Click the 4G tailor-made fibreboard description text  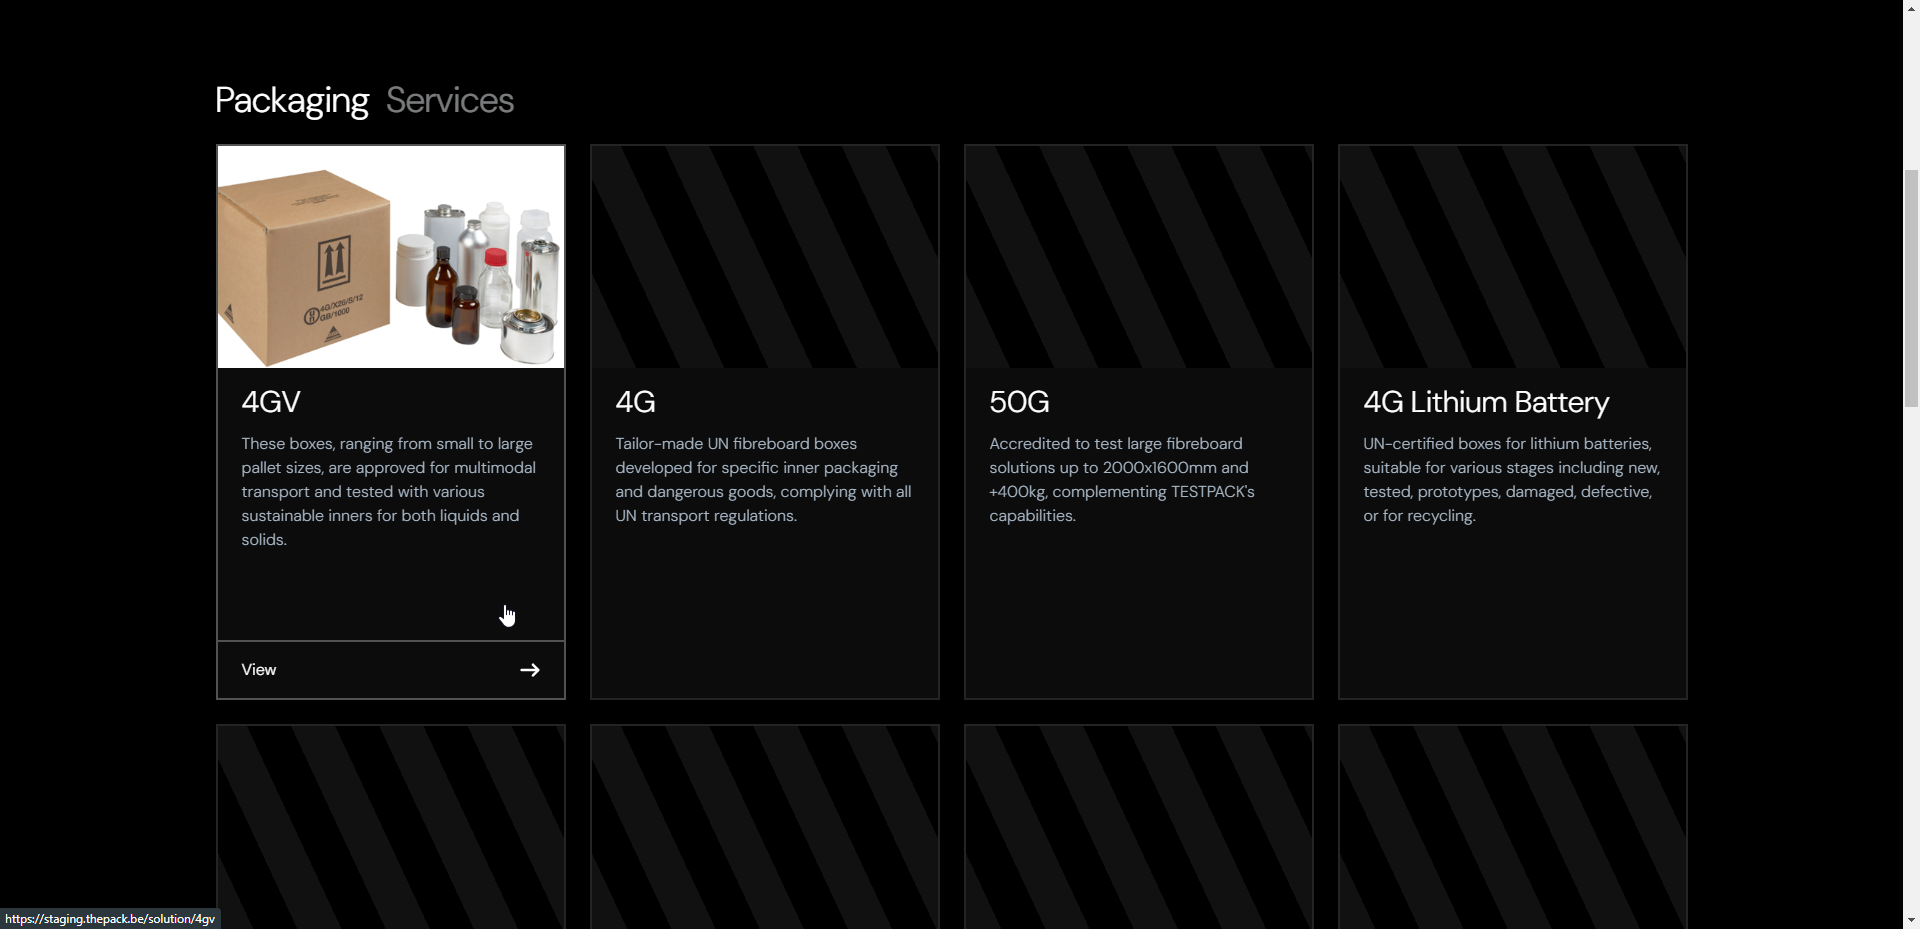pyautogui.click(x=763, y=480)
